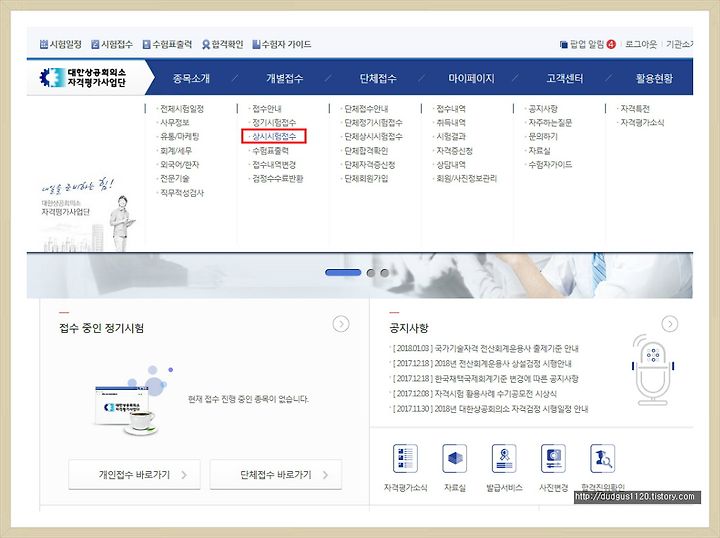Open 수험표출력 print icon link
The width and height of the screenshot is (720, 538).
[x=167, y=44]
